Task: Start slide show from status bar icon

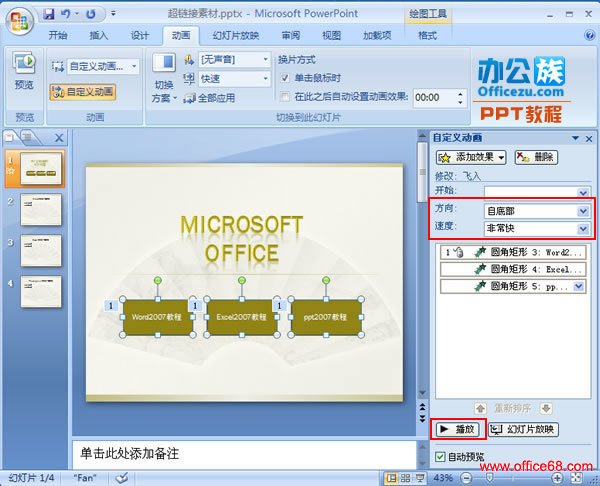Action: coord(420,478)
